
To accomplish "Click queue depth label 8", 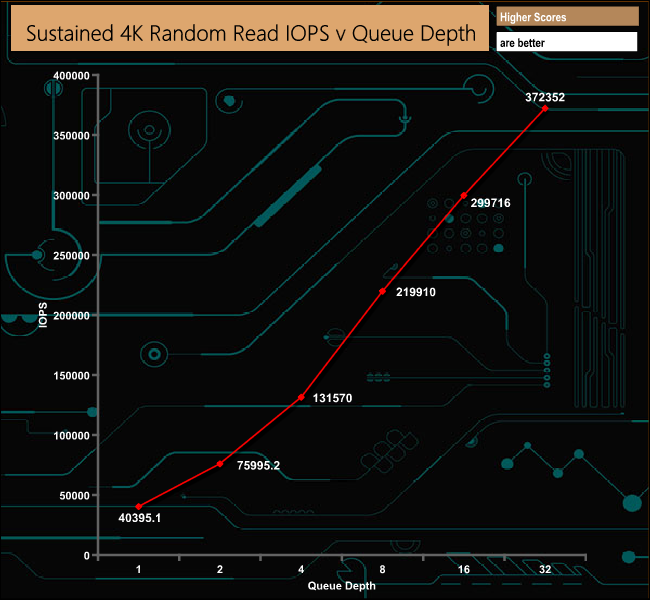I will tap(382, 569).
